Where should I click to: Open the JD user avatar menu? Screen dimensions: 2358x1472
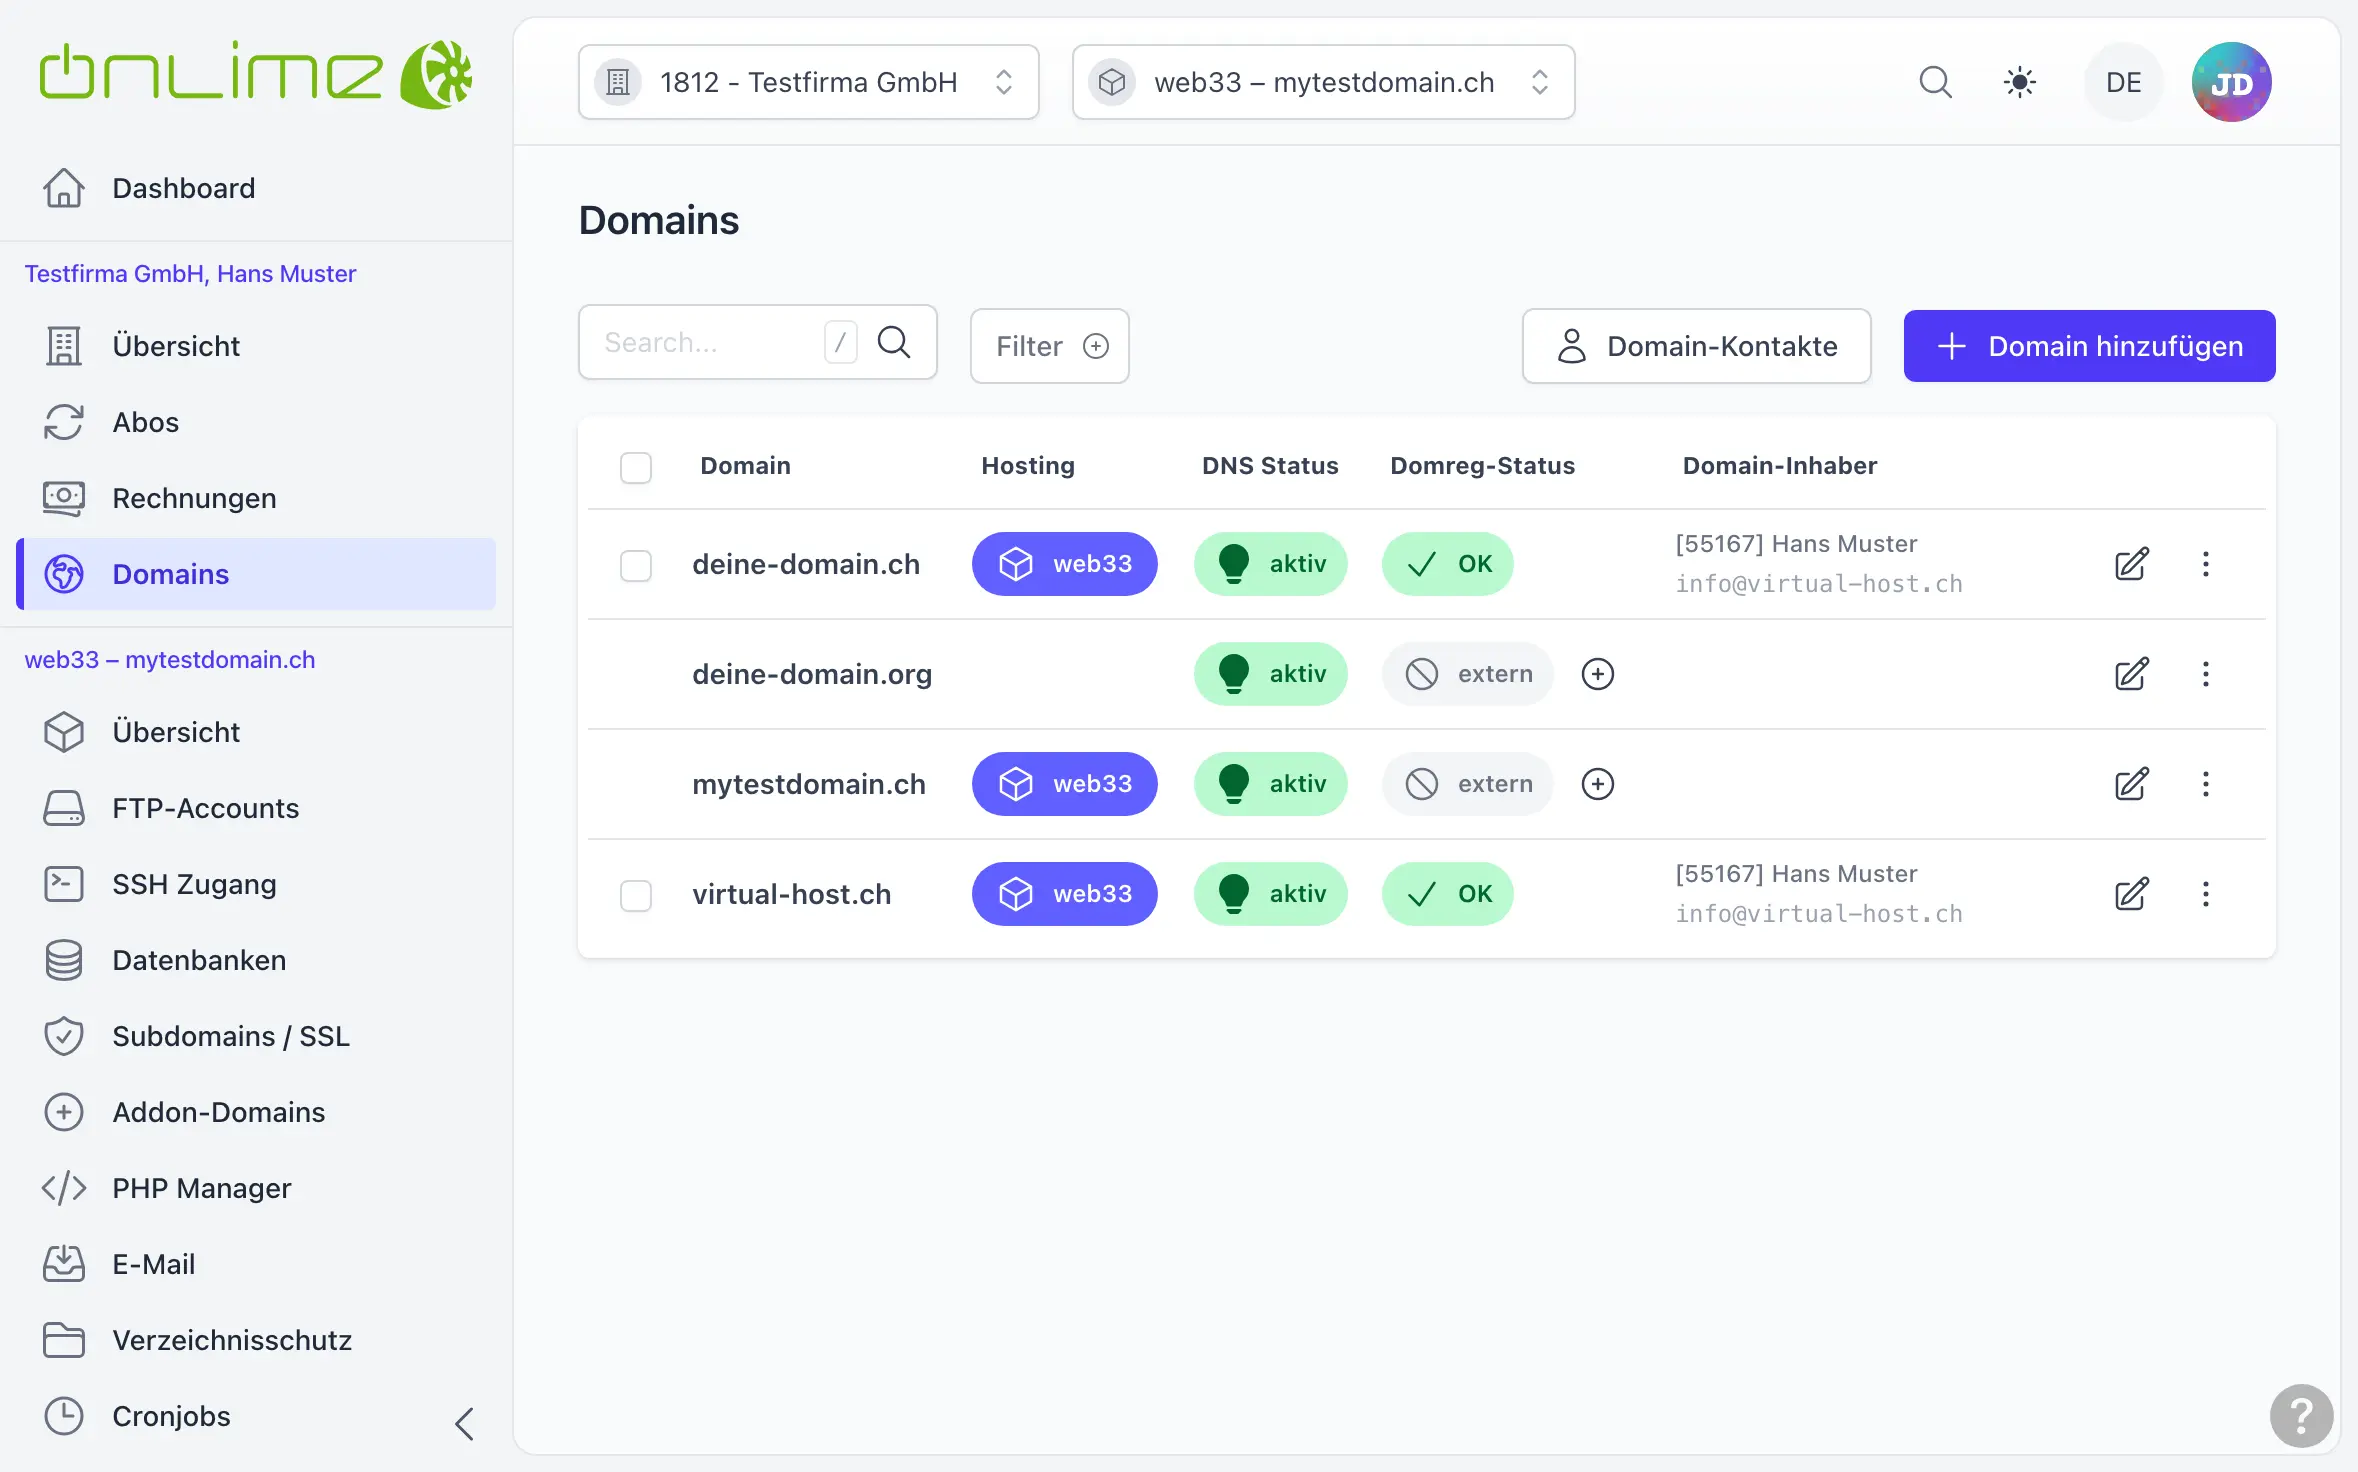click(2231, 82)
